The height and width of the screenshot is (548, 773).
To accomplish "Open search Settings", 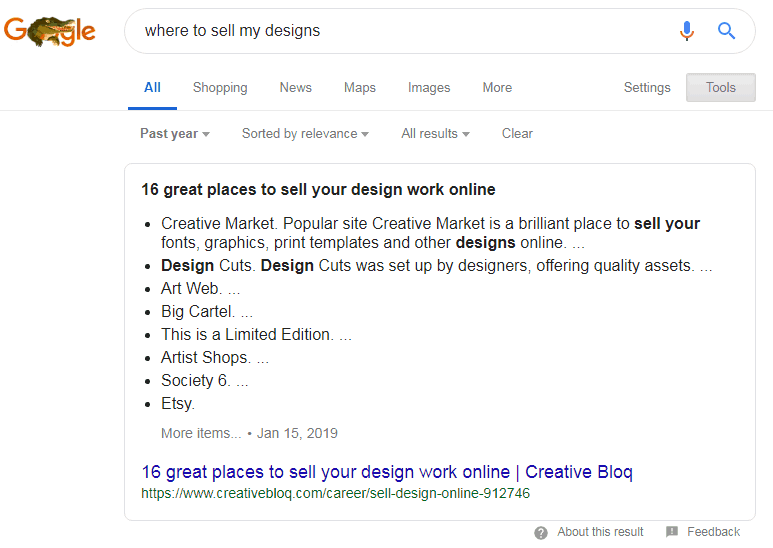I will [647, 87].
